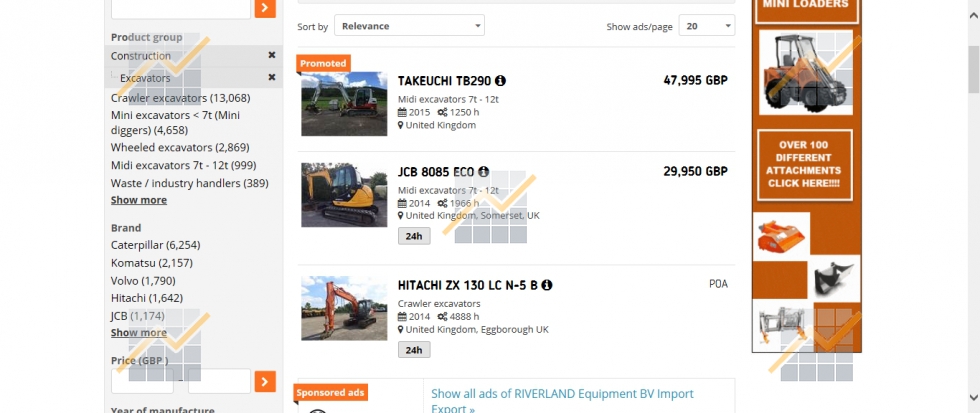Image resolution: width=980 pixels, height=413 pixels.
Task: Filter by Midi excavators 7t - 12t (999)
Action: click(x=184, y=165)
